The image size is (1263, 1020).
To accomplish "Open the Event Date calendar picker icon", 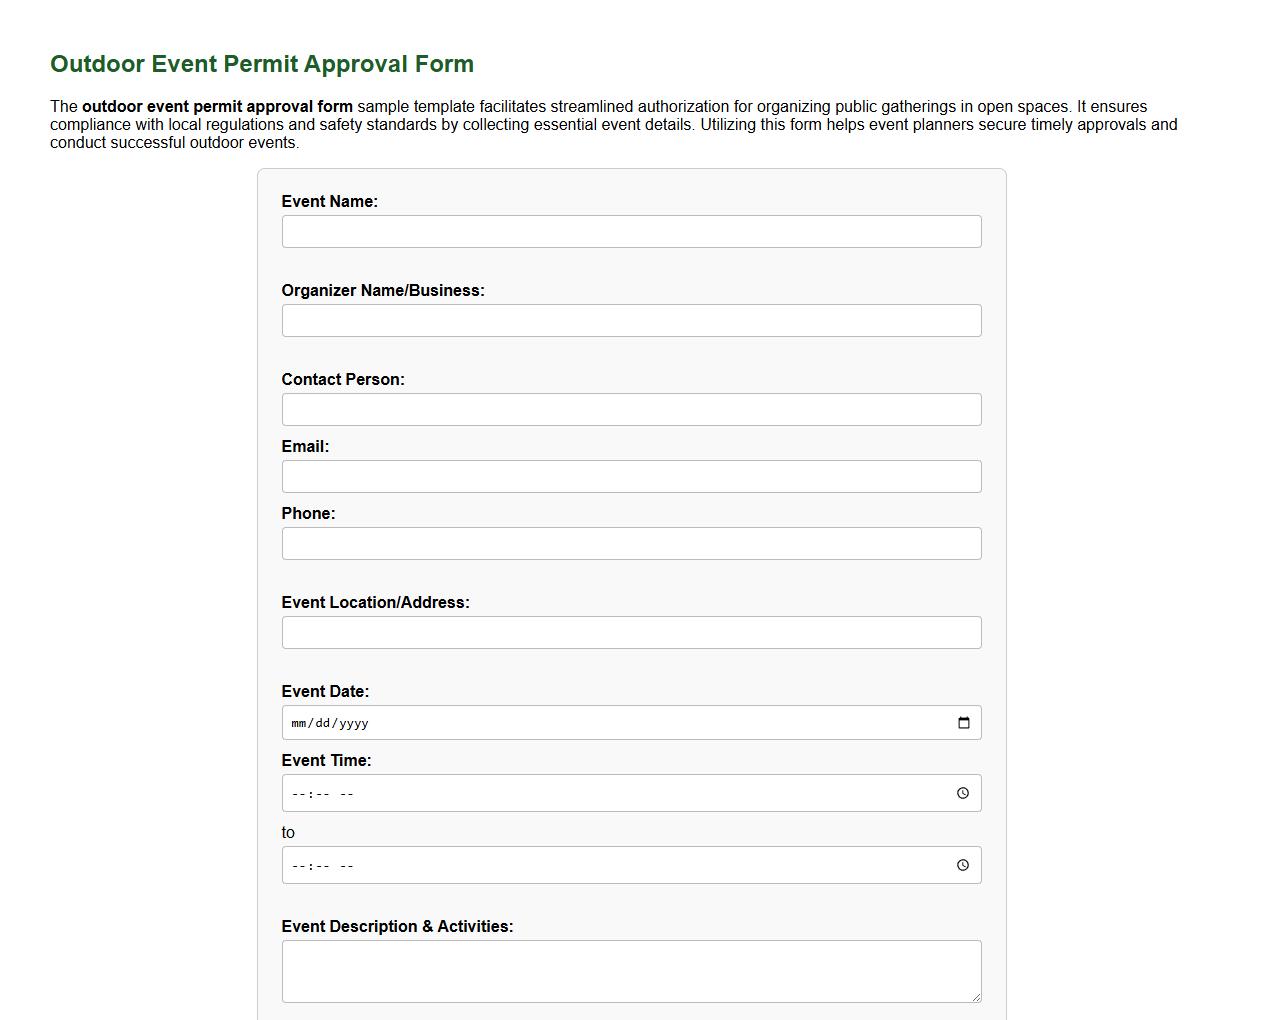I will [x=963, y=722].
